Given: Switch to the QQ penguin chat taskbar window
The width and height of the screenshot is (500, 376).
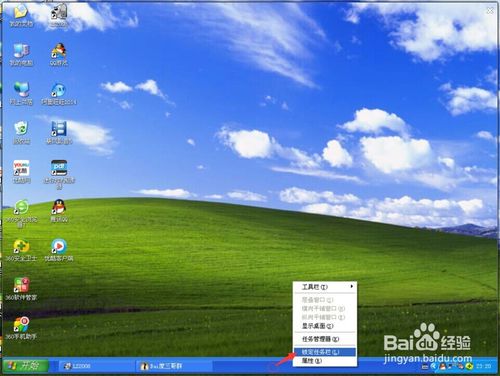Looking at the screenshot, I should pos(175,366).
